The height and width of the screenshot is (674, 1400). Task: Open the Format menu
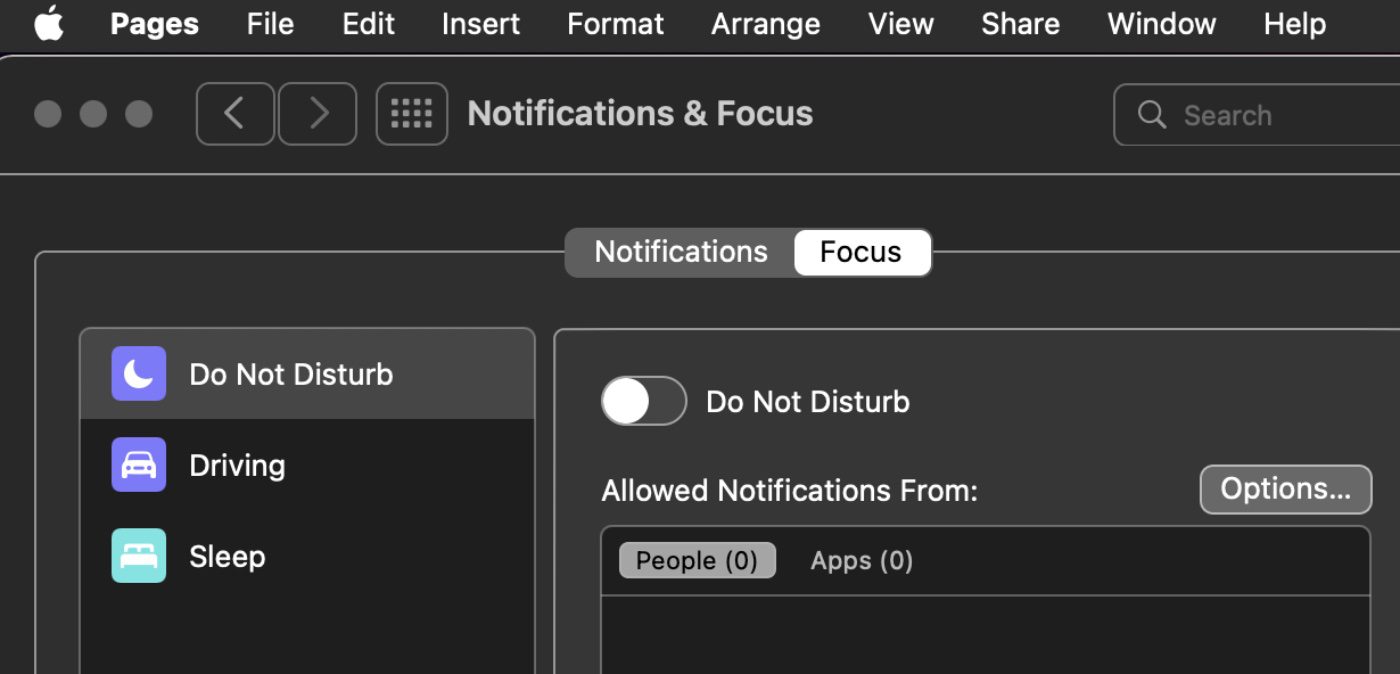pos(615,24)
